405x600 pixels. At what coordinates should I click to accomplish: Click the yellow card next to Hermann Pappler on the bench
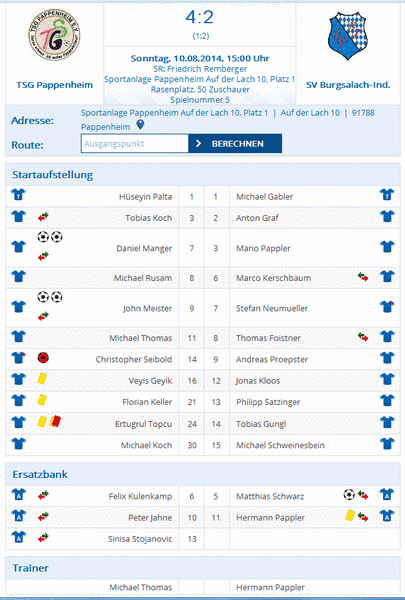(x=350, y=515)
